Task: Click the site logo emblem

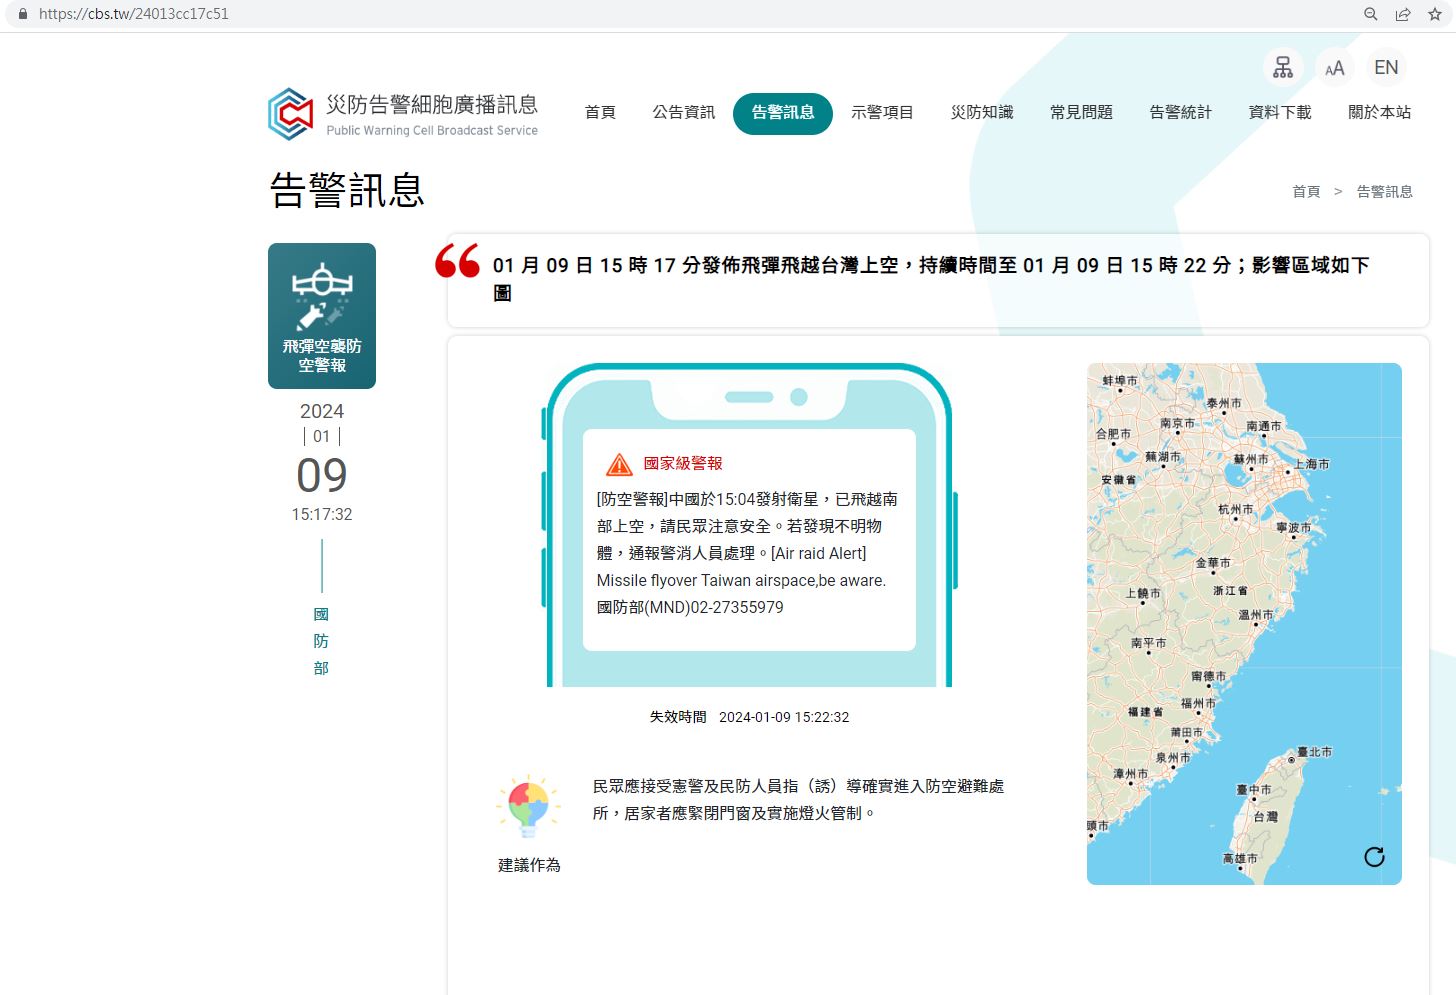Action: [x=291, y=114]
